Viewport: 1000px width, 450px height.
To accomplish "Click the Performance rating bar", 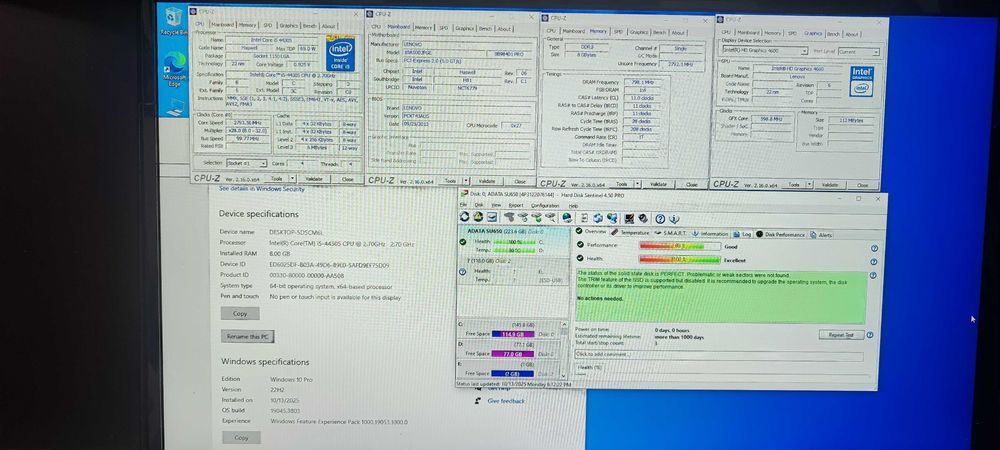I will point(680,245).
